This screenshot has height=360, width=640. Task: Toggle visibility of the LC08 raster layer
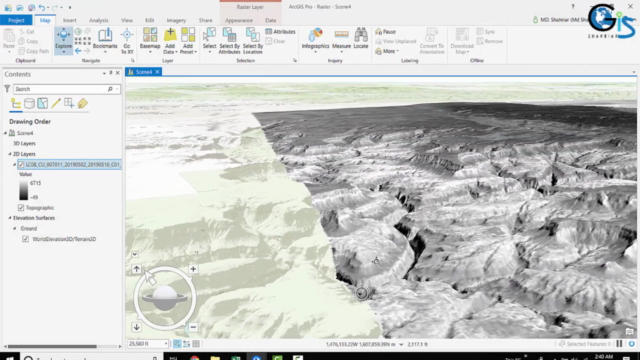[21, 164]
